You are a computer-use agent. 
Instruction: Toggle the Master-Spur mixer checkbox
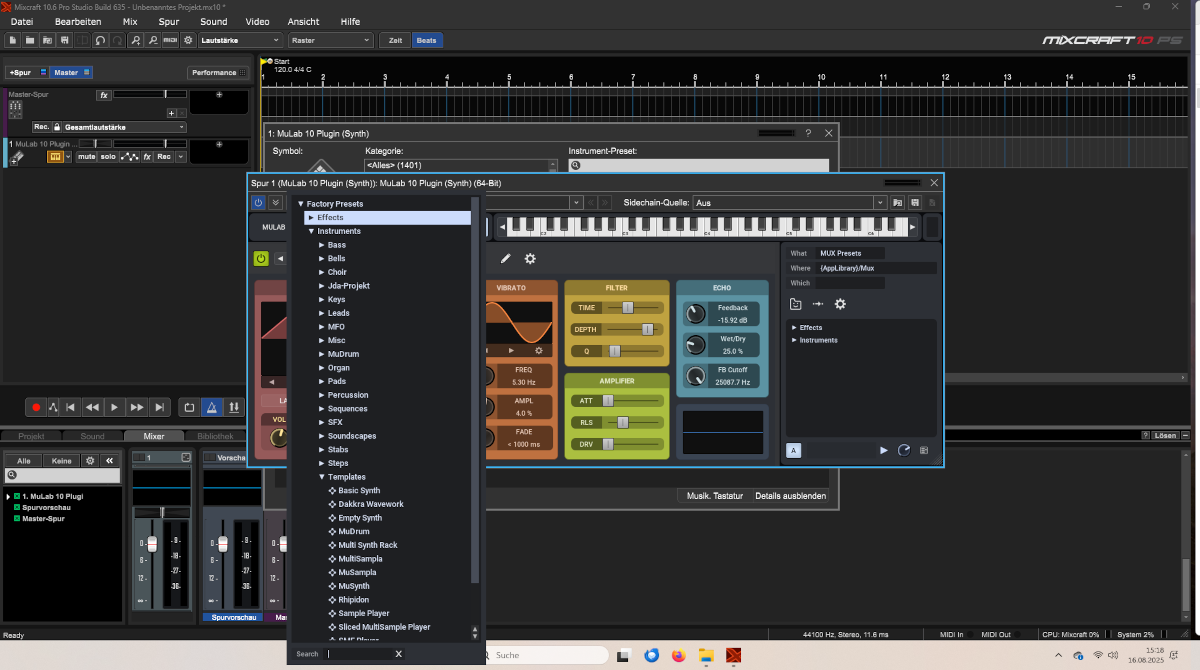pos(17,519)
